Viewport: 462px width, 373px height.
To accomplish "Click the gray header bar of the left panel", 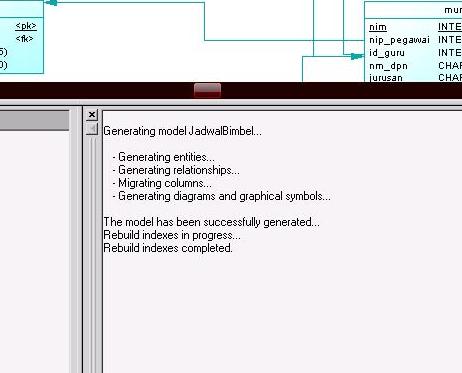I will [35, 120].
